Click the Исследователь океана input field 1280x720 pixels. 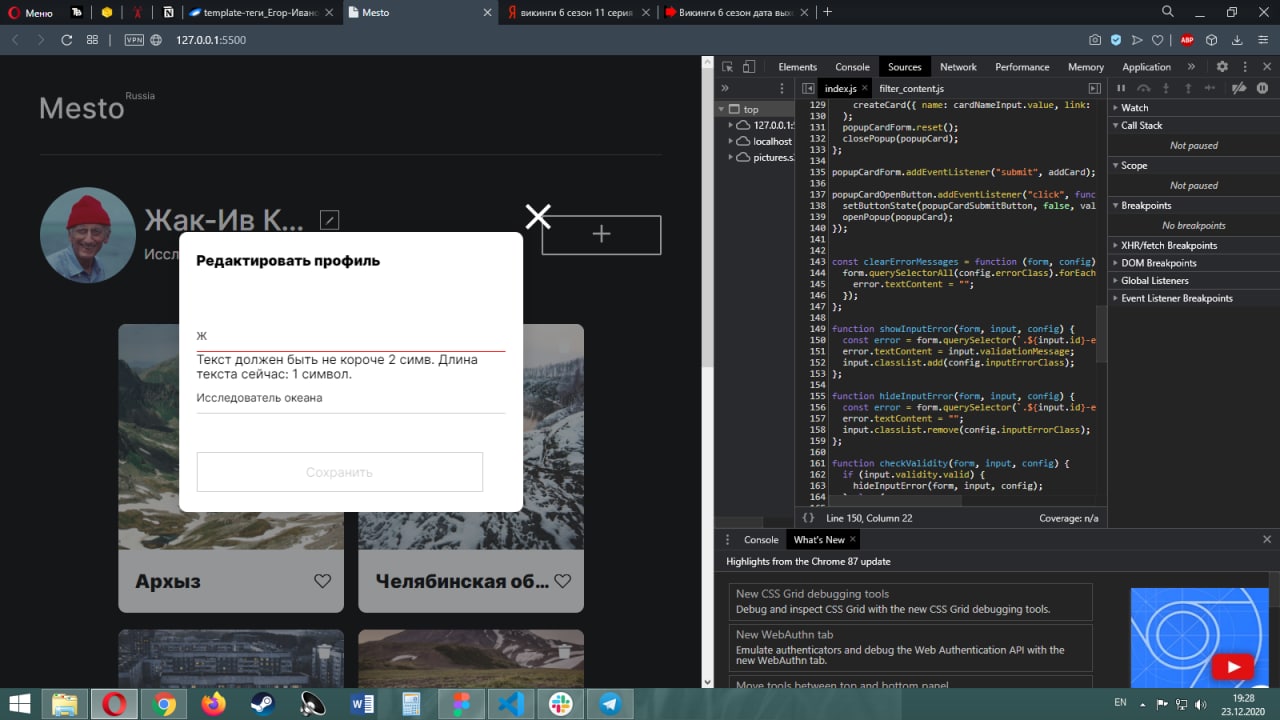351,398
